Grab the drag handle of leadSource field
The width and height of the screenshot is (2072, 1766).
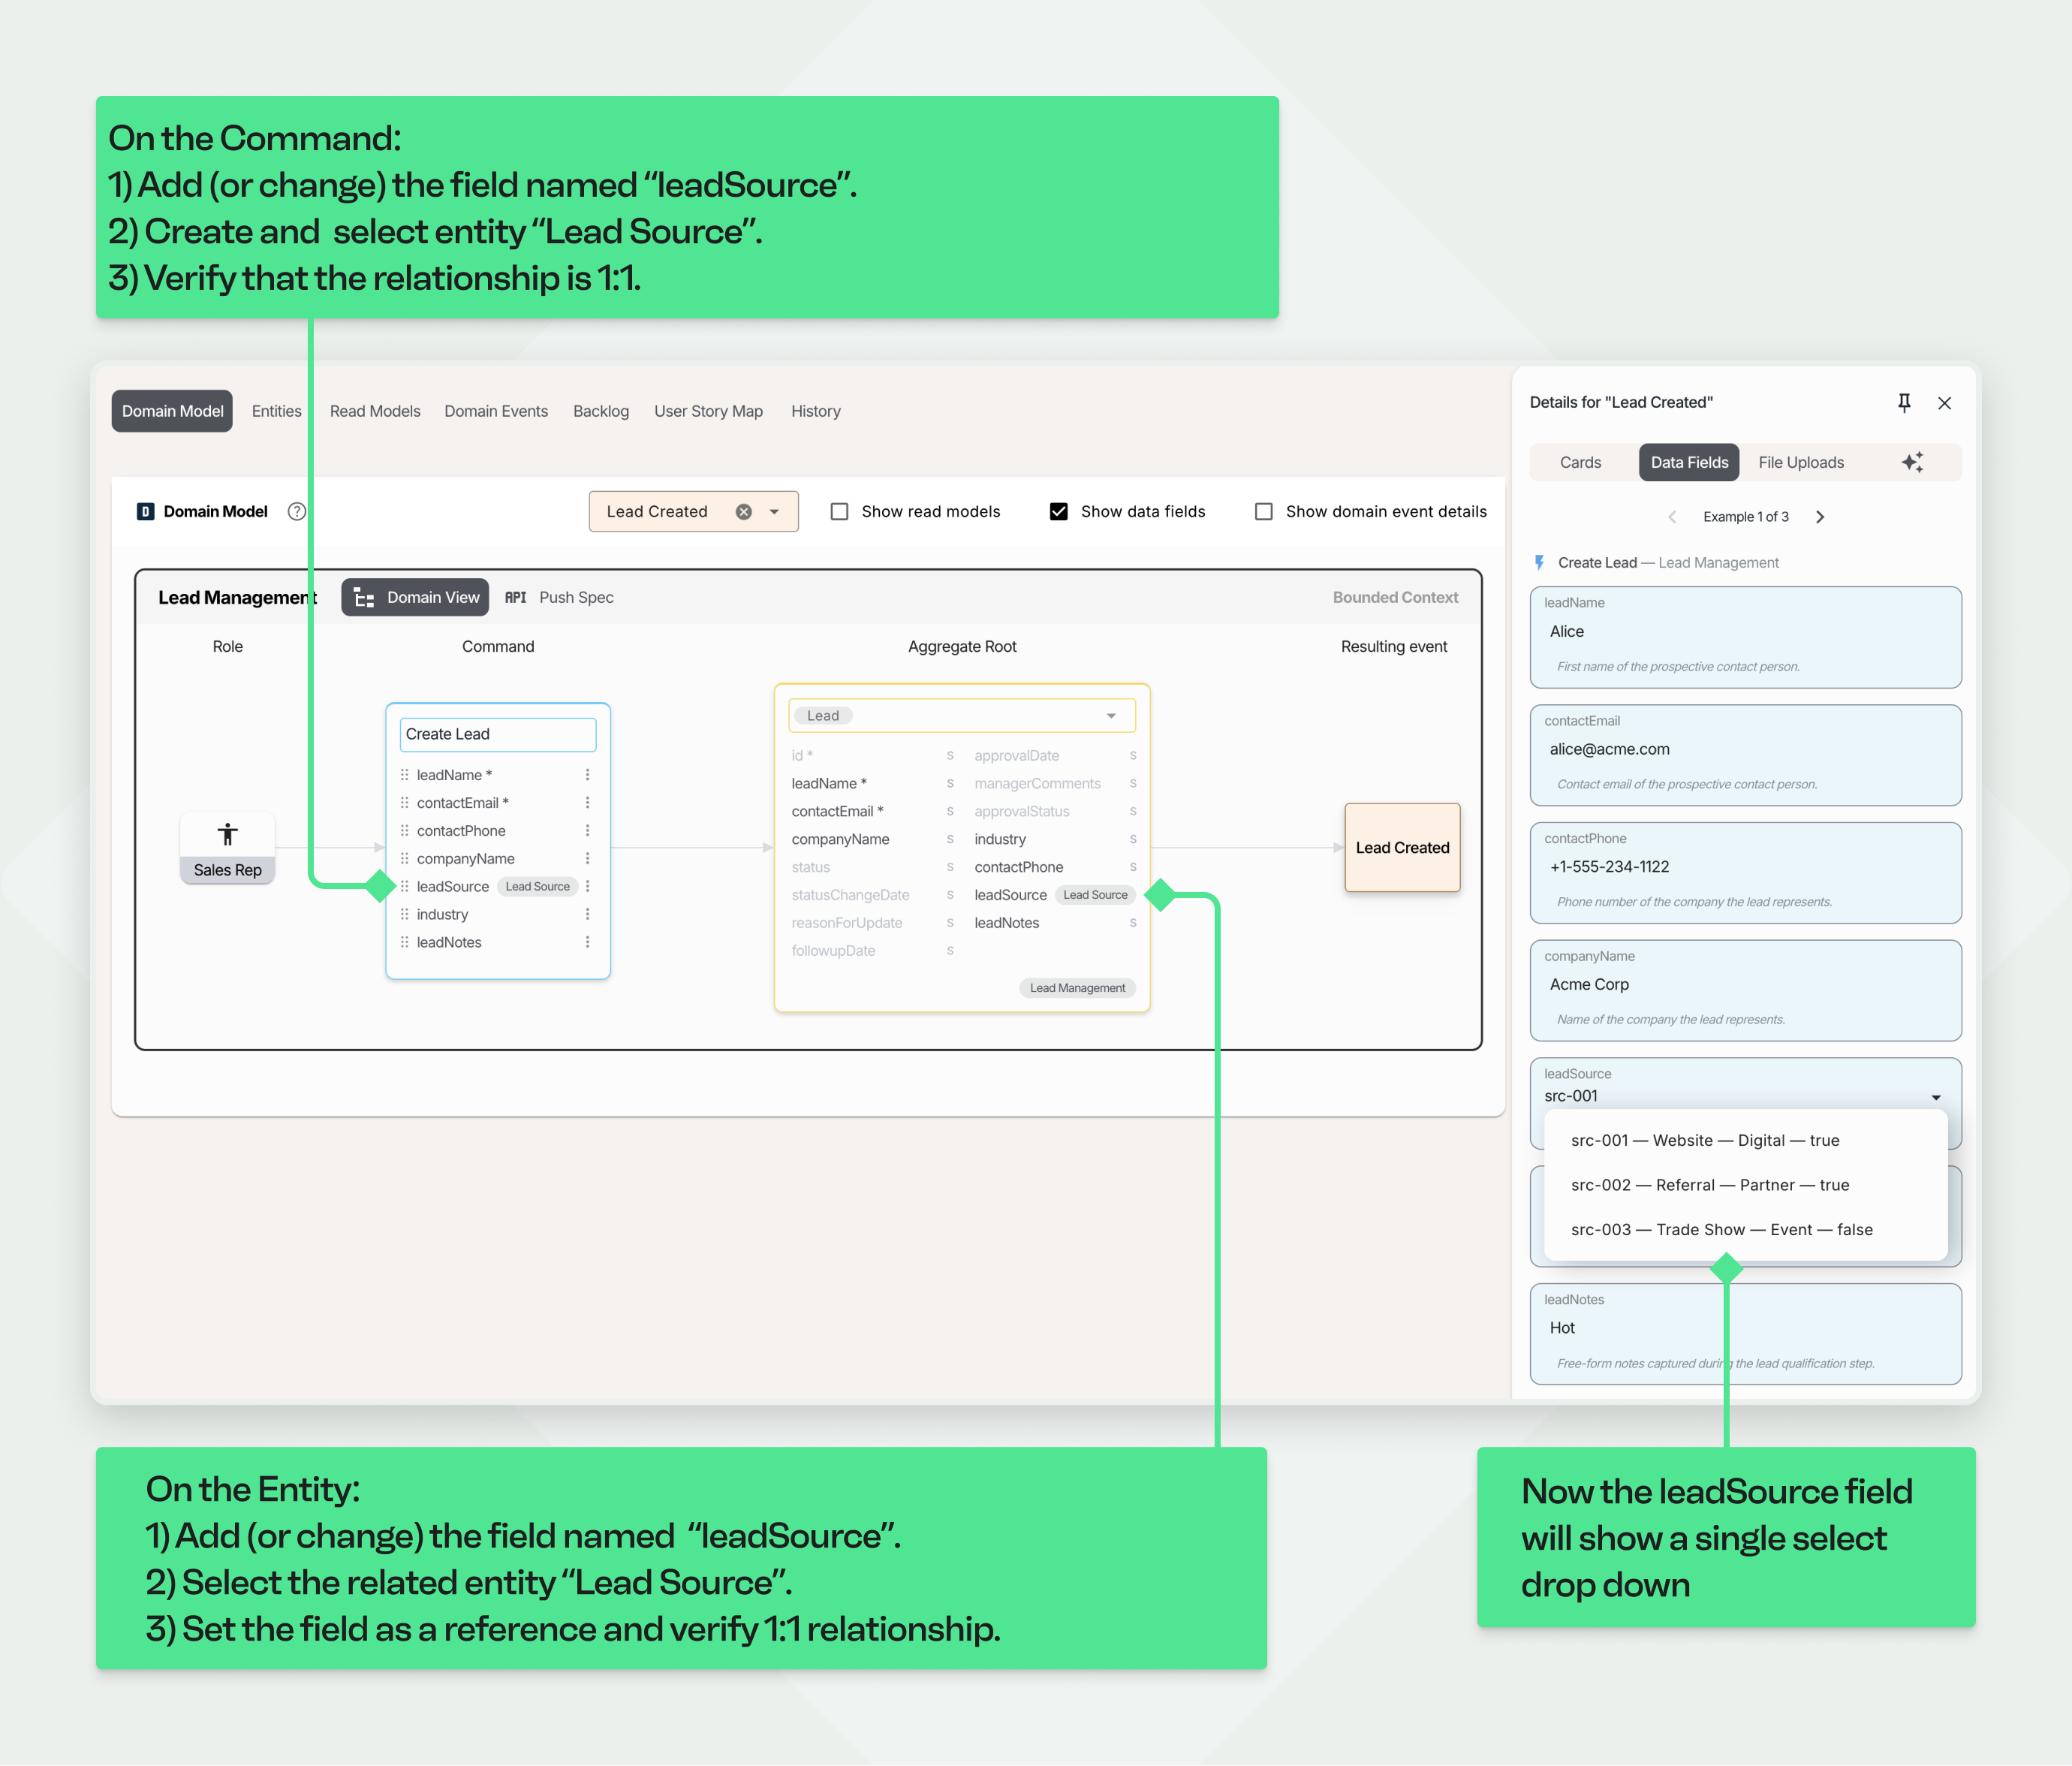[x=404, y=886]
